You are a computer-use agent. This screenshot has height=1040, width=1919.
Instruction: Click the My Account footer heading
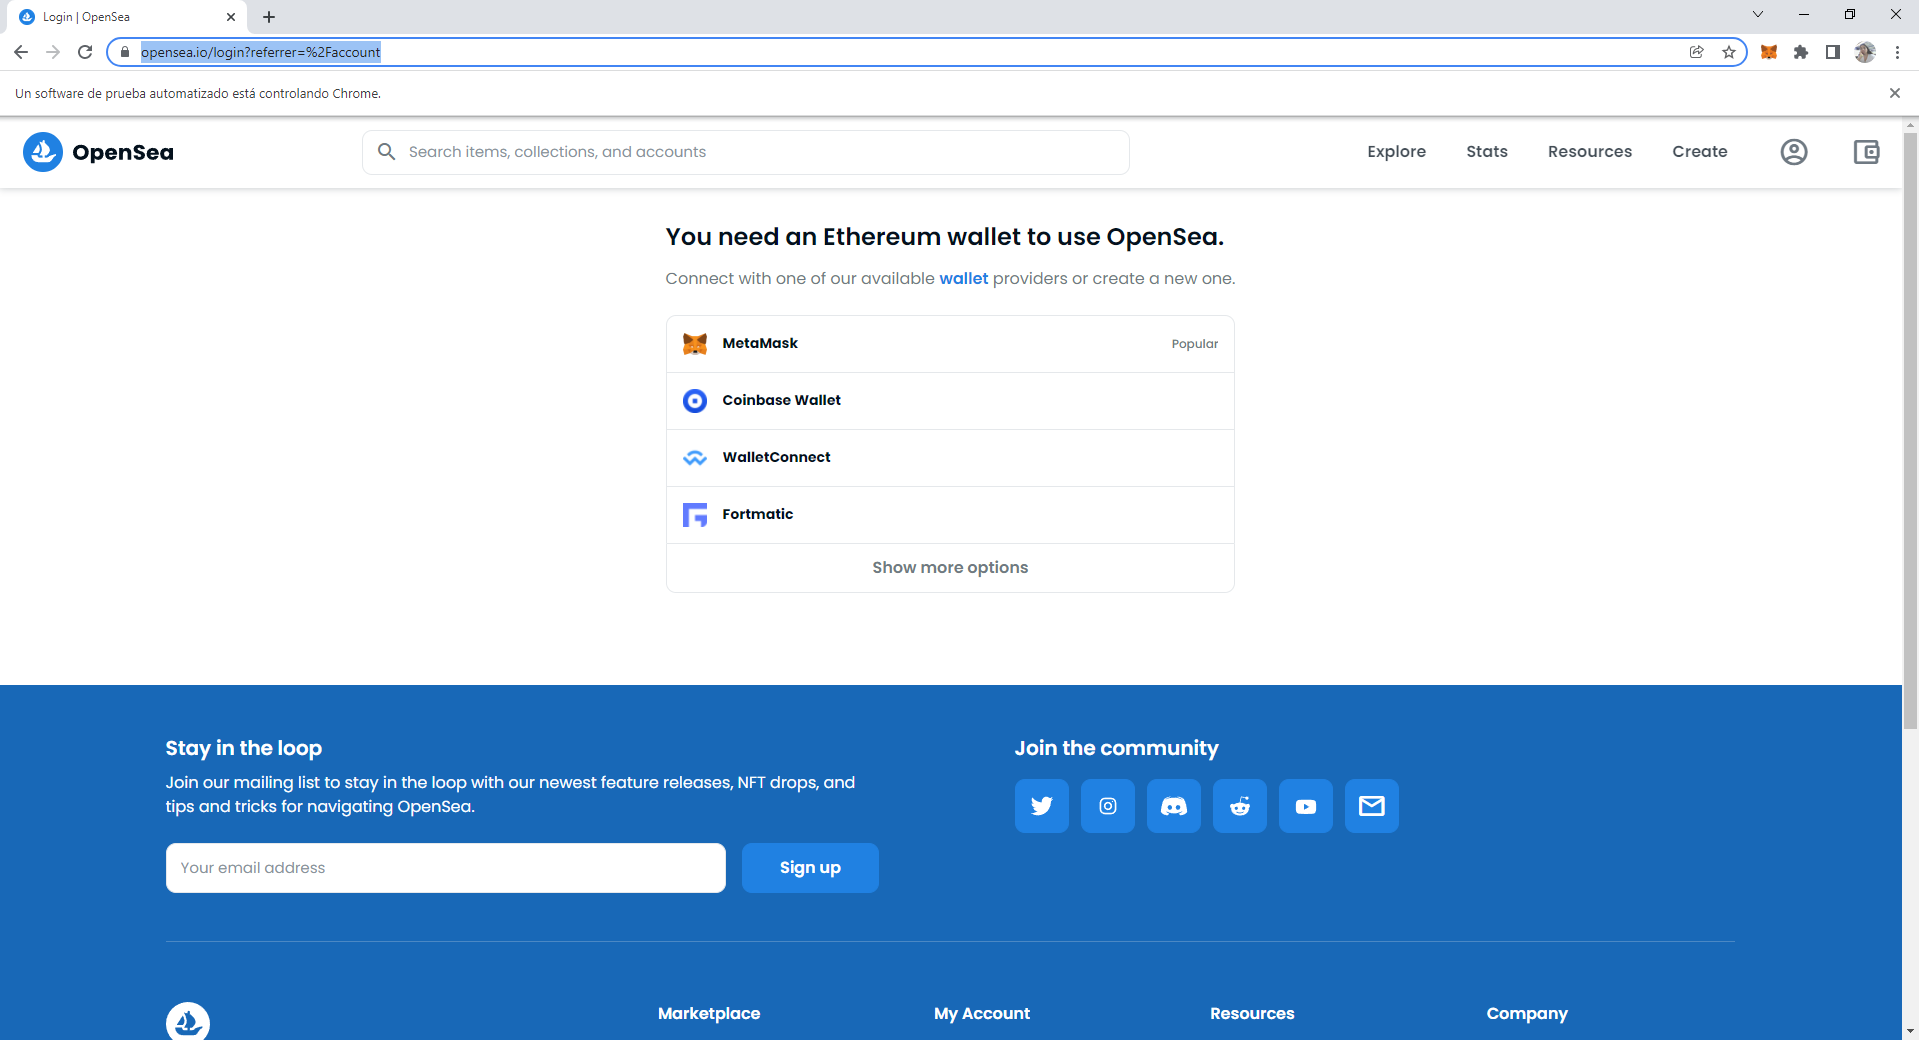point(982,1014)
